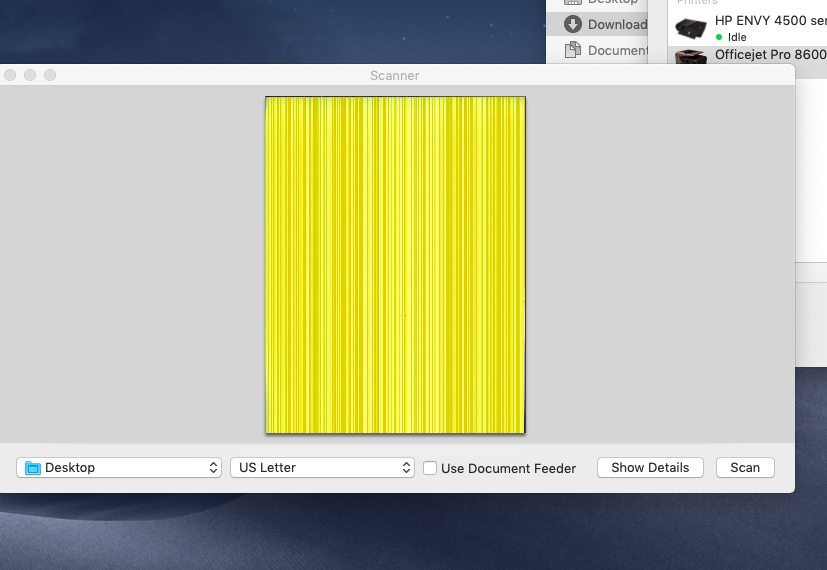
Task: Click the Officejet Pro 8600 printer icon
Action: pyautogui.click(x=690, y=56)
